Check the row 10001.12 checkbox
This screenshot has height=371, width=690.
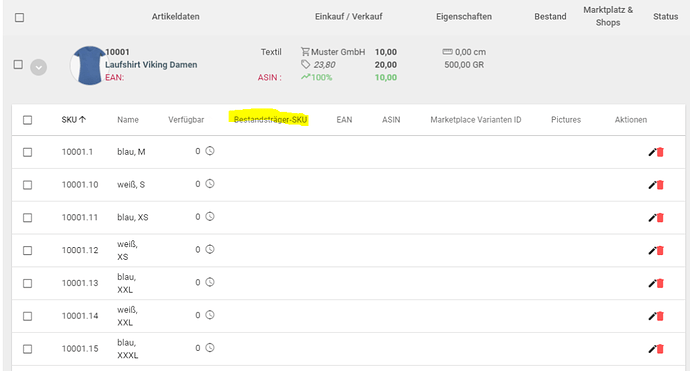pos(27,250)
